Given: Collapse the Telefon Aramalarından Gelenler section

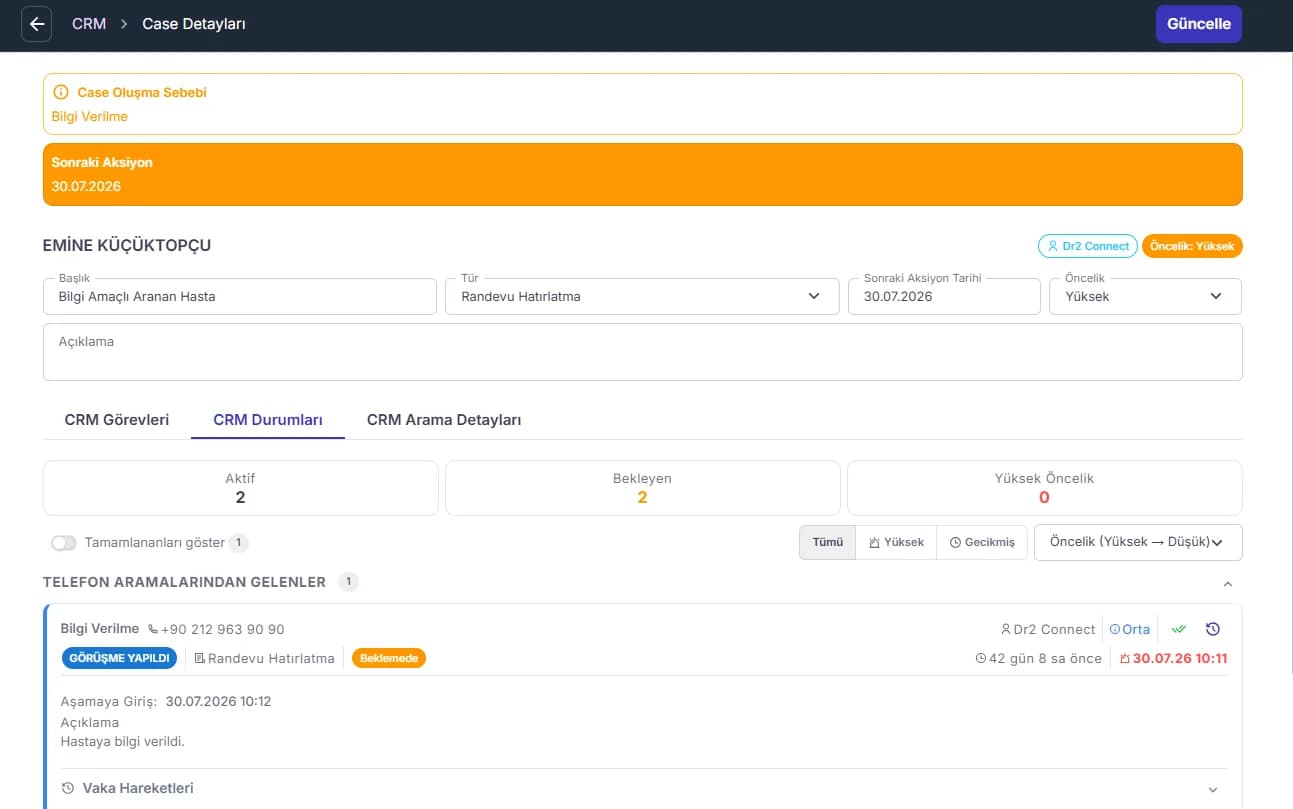Looking at the screenshot, I should click(1228, 583).
